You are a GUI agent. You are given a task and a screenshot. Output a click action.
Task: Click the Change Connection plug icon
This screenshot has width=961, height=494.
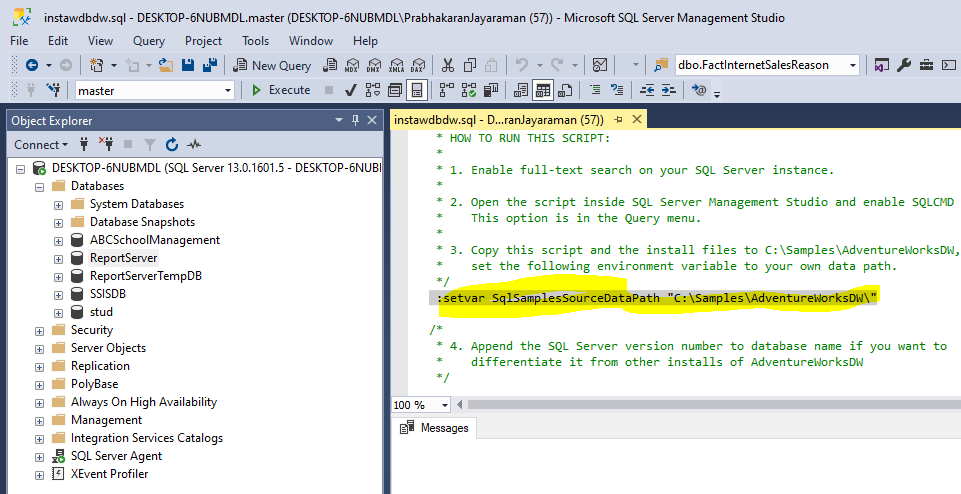tap(53, 91)
